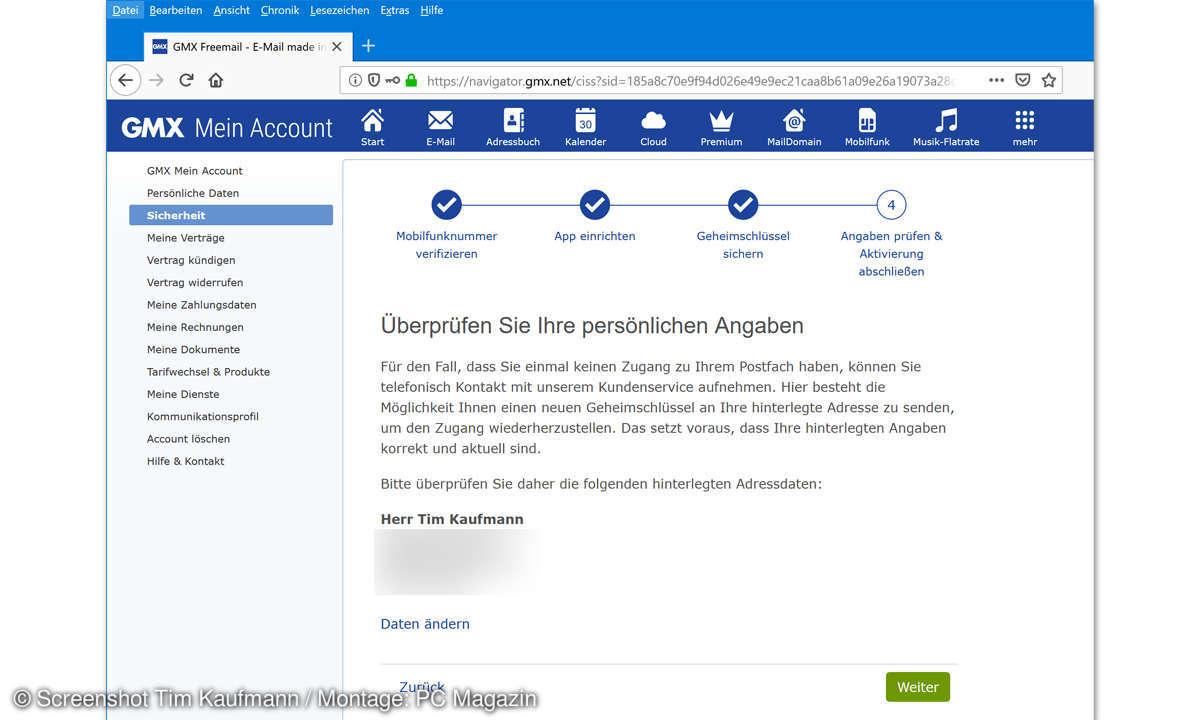Open the Ansicht menu
The width and height of the screenshot is (1200, 720).
tap(232, 10)
